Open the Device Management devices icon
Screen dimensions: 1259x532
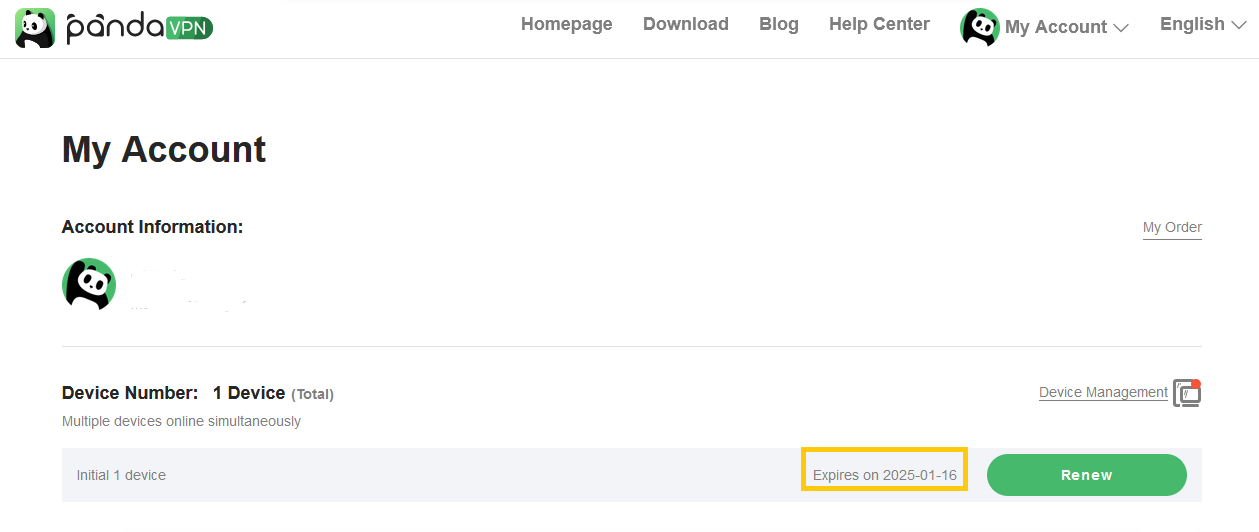tap(1186, 394)
